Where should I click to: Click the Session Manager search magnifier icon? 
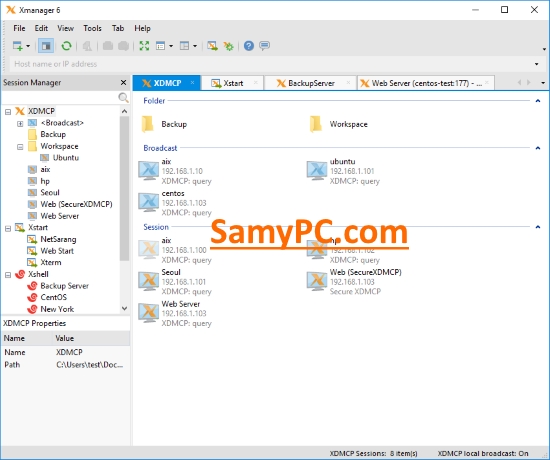pyautogui.click(x=123, y=98)
